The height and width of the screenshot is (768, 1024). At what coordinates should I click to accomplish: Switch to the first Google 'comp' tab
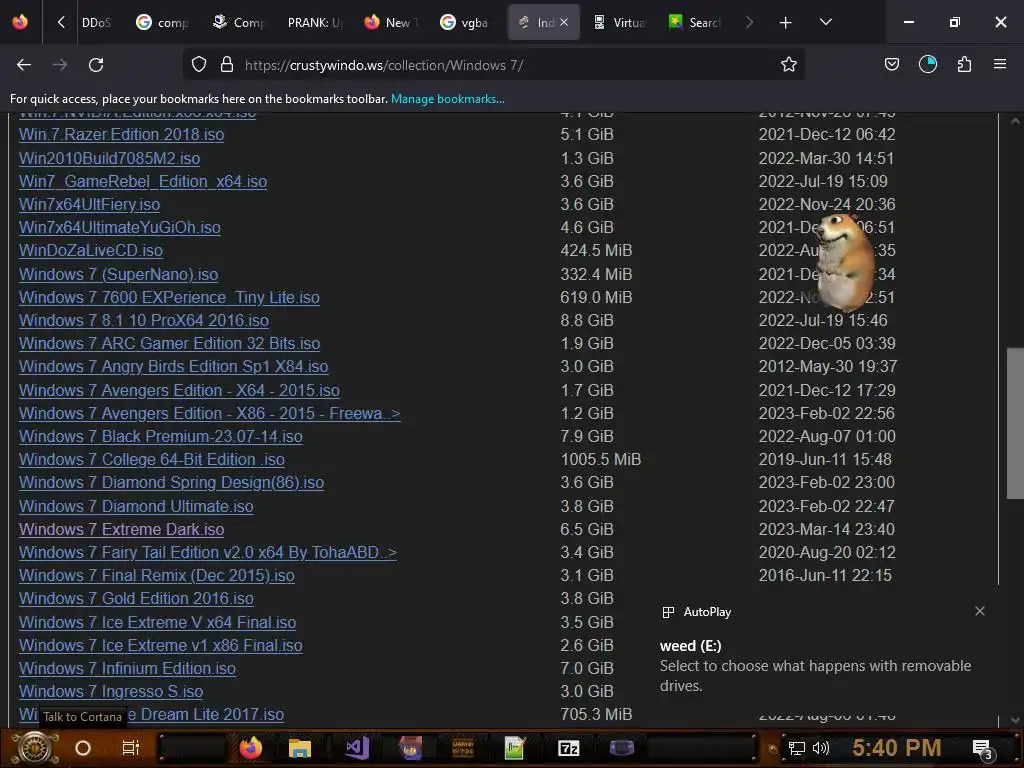point(163,23)
